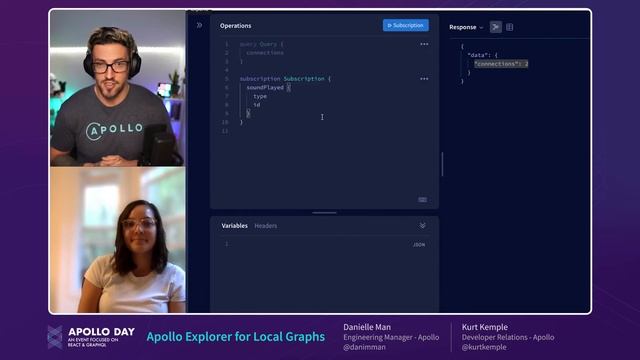This screenshot has height=360, width=640.
Task: Click Kurt's webcam video thumbnail
Action: [x=118, y=89]
